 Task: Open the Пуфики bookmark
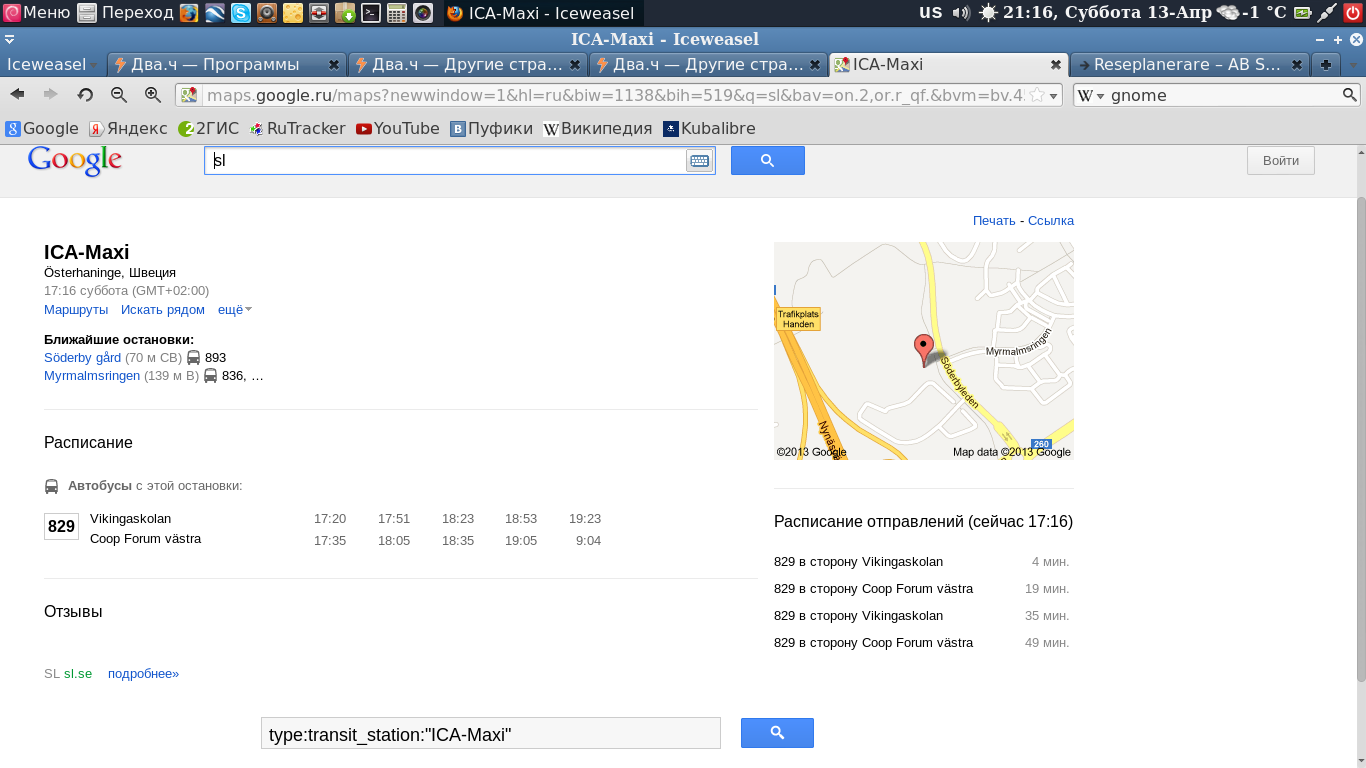pos(491,128)
